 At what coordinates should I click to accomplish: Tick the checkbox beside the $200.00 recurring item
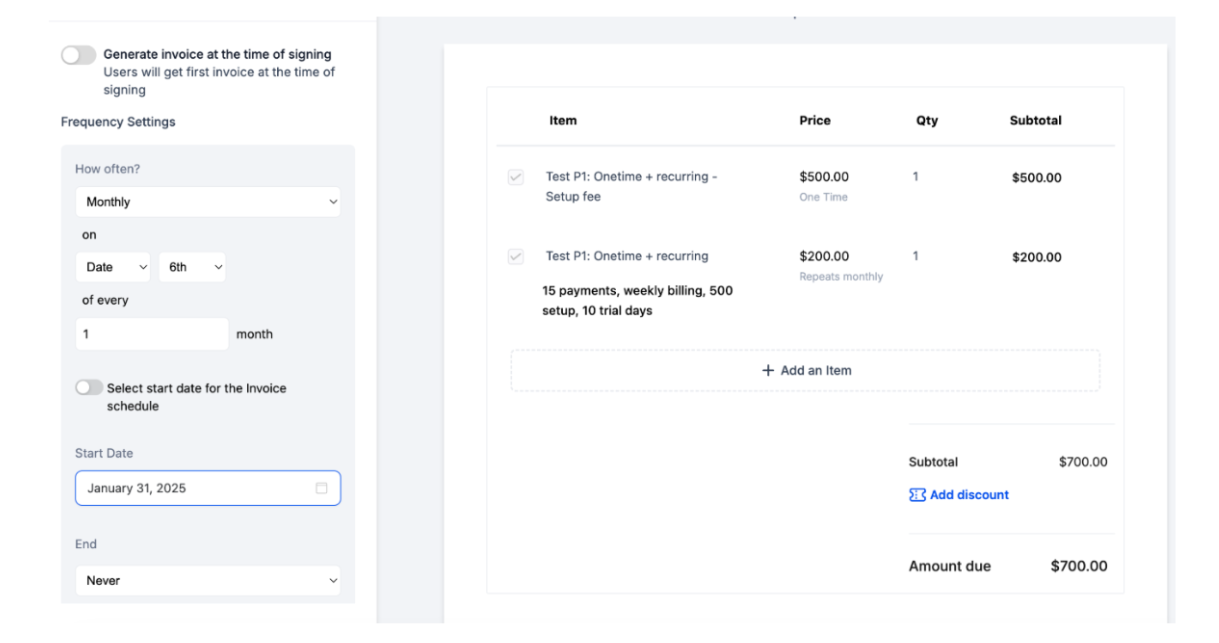click(516, 257)
